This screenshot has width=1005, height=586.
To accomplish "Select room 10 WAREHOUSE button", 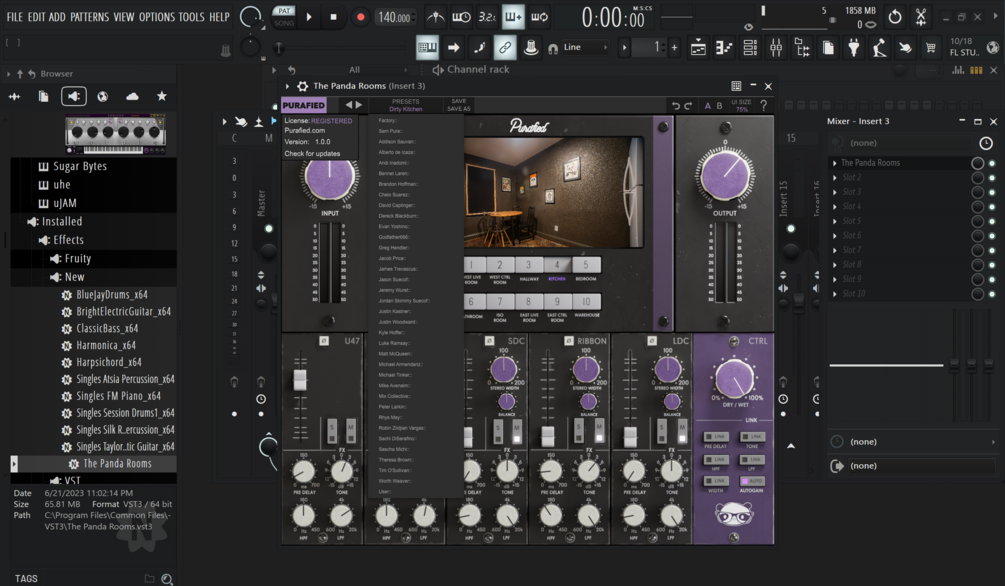I will coord(586,301).
